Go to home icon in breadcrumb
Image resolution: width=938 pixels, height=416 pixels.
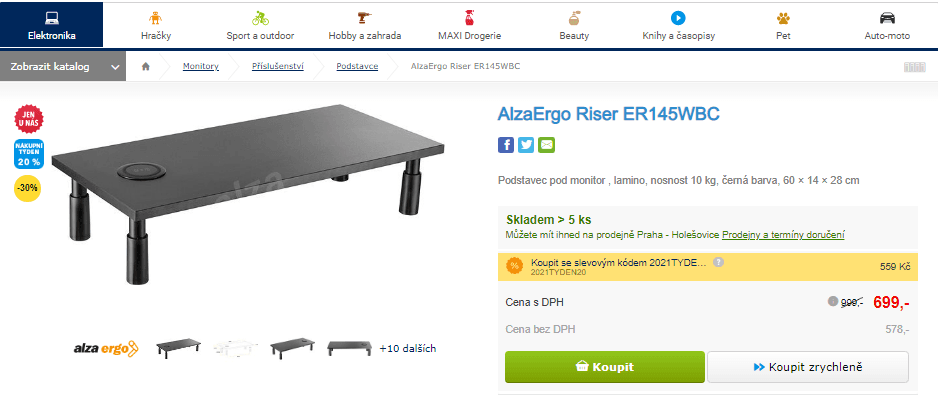pos(145,66)
